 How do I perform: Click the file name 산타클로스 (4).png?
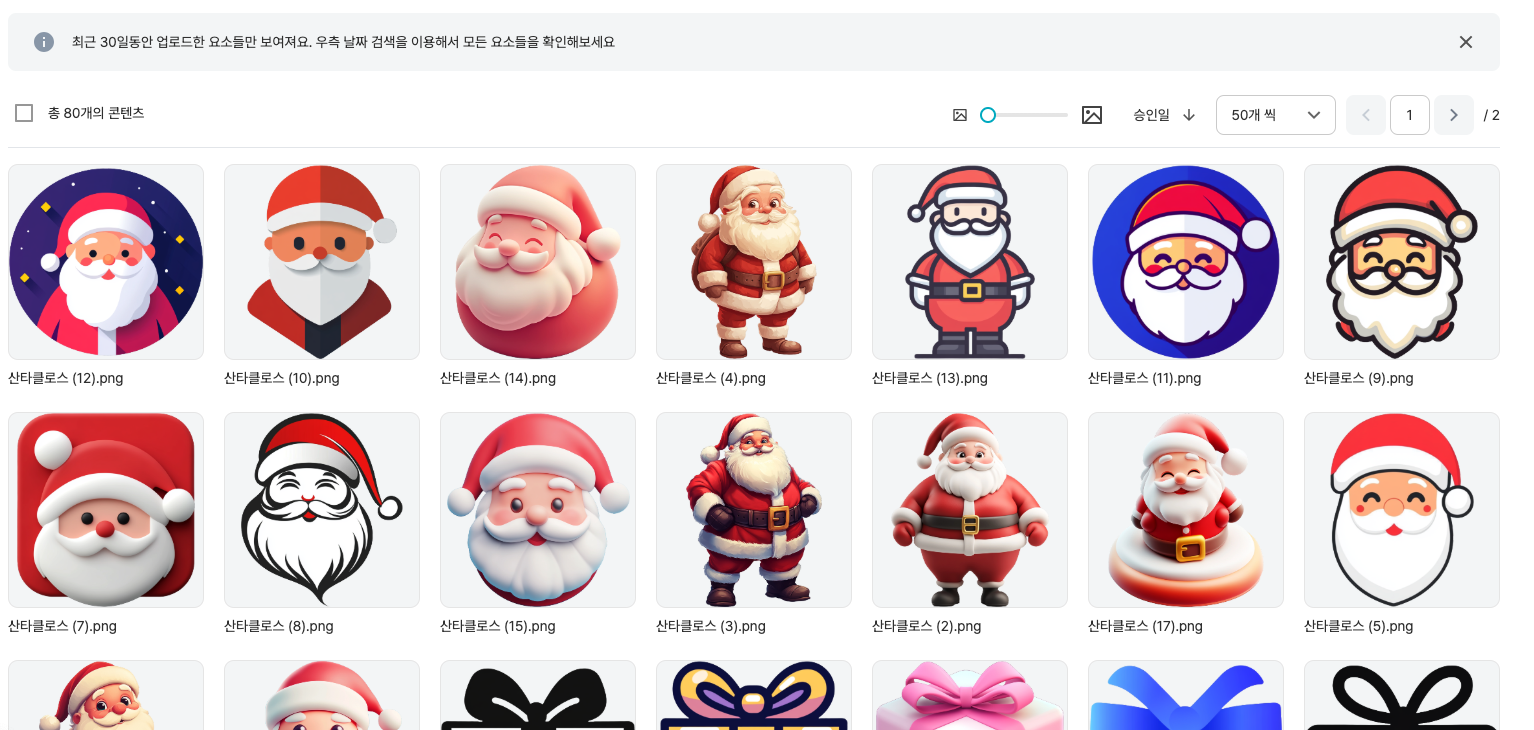[711, 378]
